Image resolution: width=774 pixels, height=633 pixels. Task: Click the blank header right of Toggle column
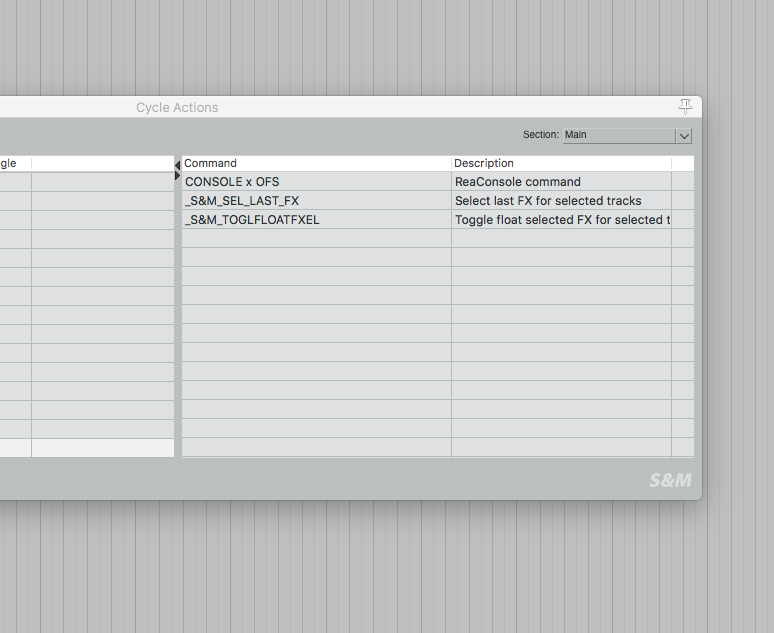(x=102, y=163)
